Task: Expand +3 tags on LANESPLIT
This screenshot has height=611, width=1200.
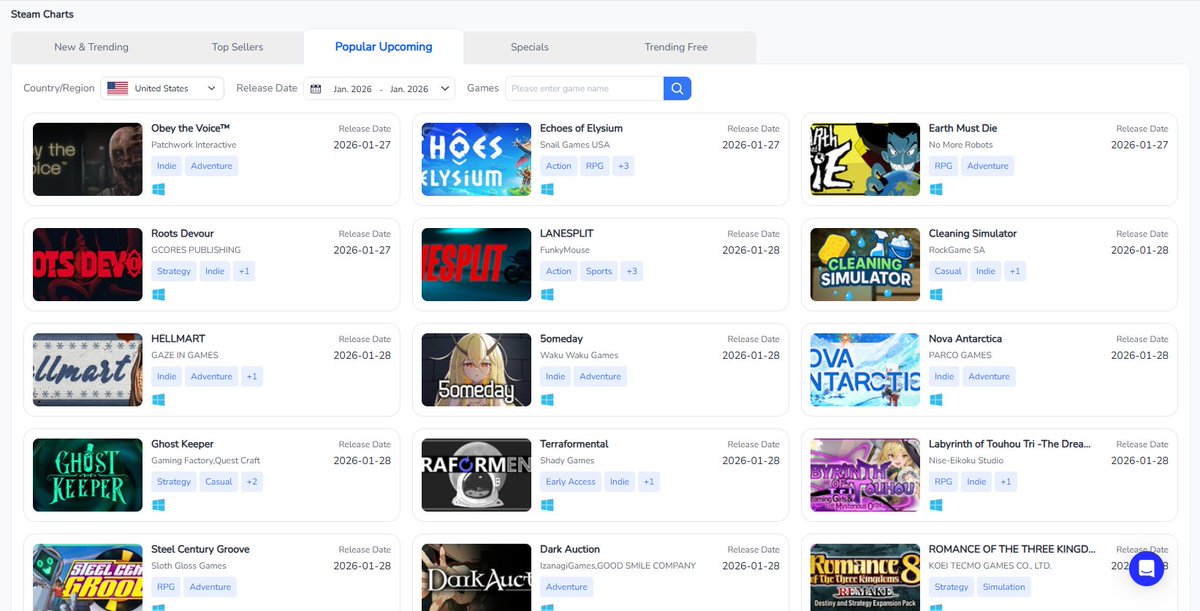Action: pos(631,271)
